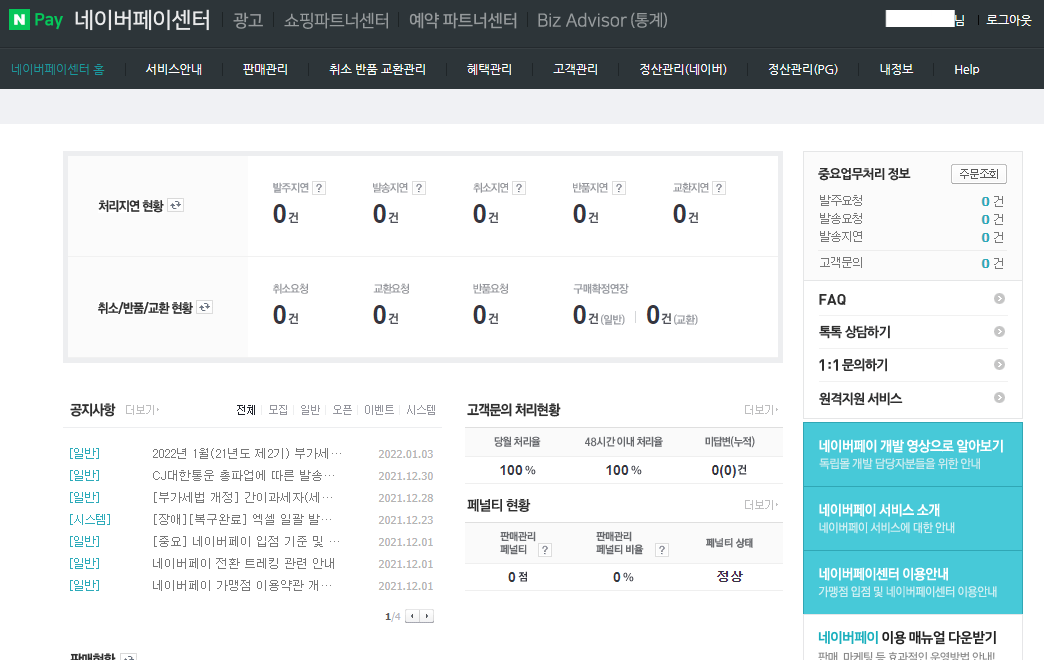Viewport: 1044px width, 660px height.
Task: Expand 공지사항 with 더보기
Action: (142, 410)
